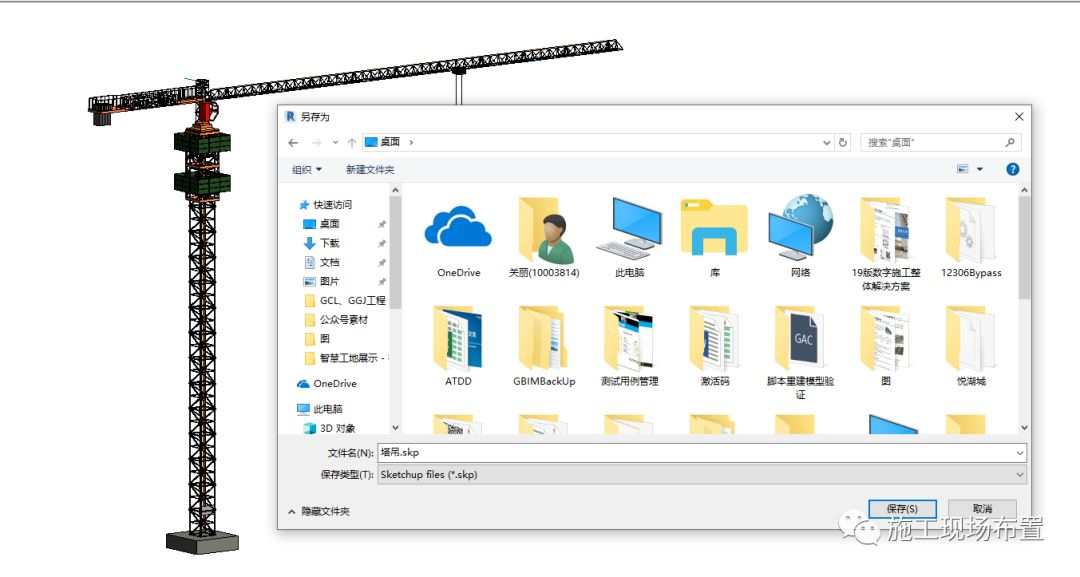Open the 组织 dropdown menu

click(307, 169)
